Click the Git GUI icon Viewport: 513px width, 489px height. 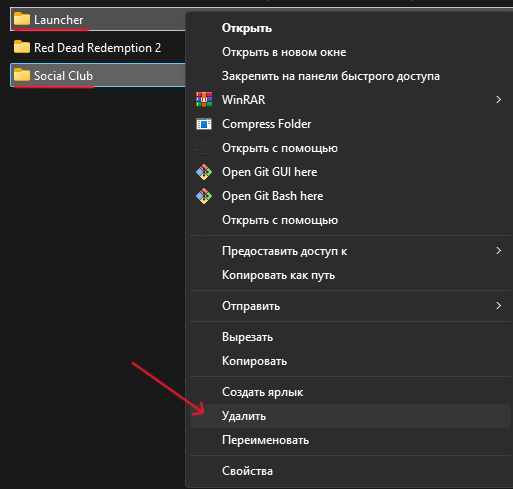click(x=204, y=172)
